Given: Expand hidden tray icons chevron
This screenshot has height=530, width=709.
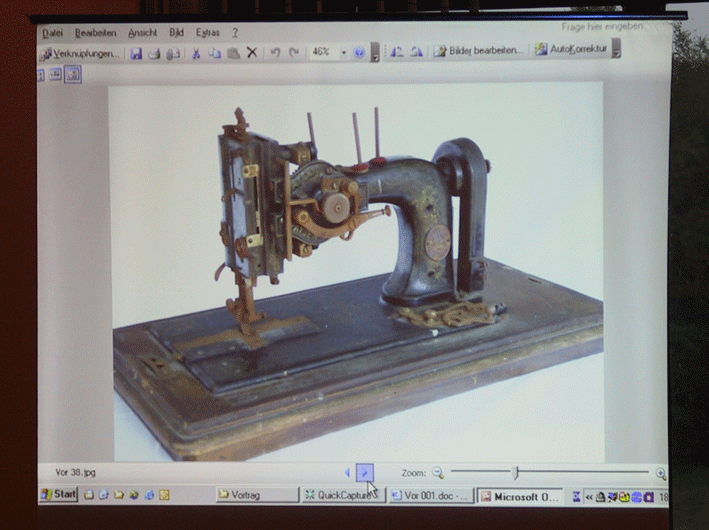Looking at the screenshot, I should 589,497.
